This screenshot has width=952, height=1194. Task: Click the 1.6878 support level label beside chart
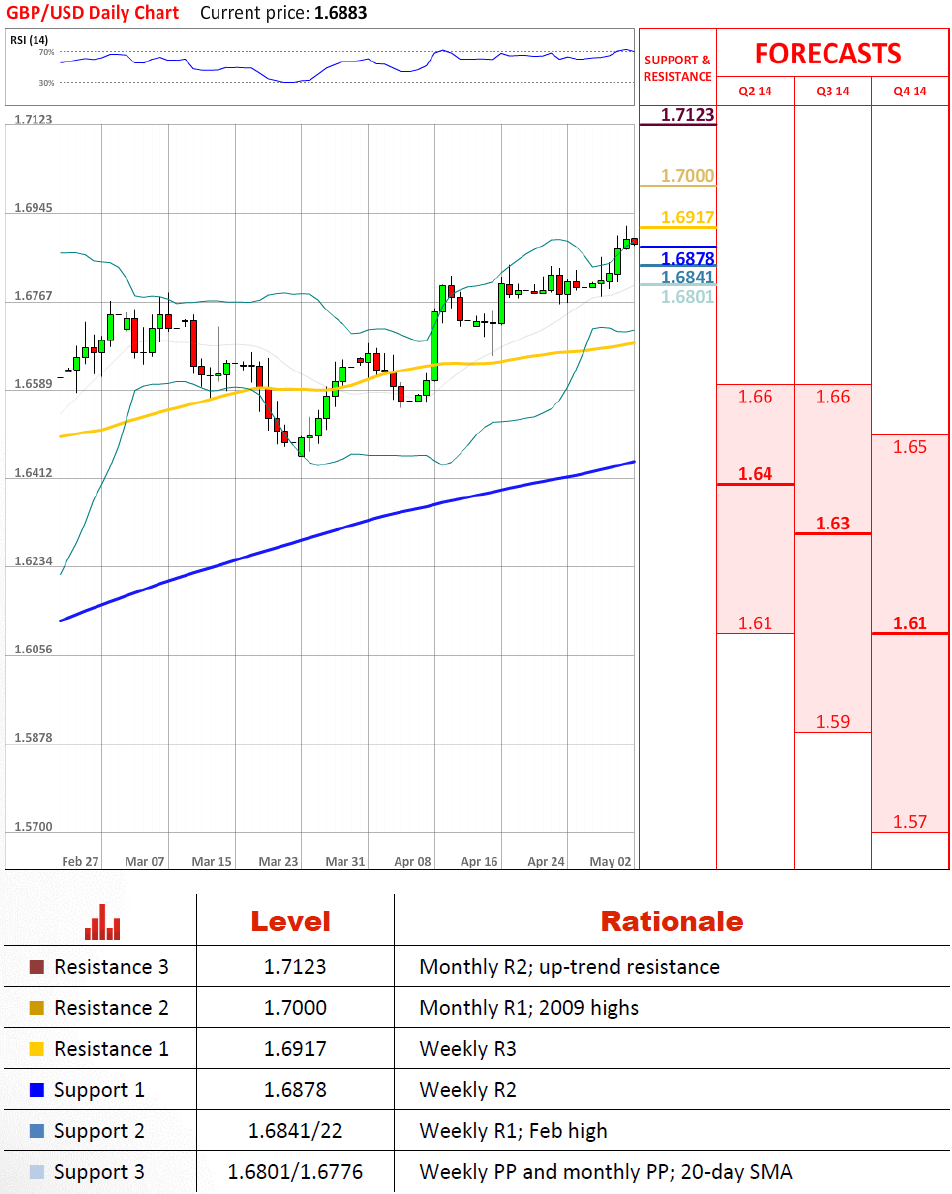pyautogui.click(x=687, y=258)
